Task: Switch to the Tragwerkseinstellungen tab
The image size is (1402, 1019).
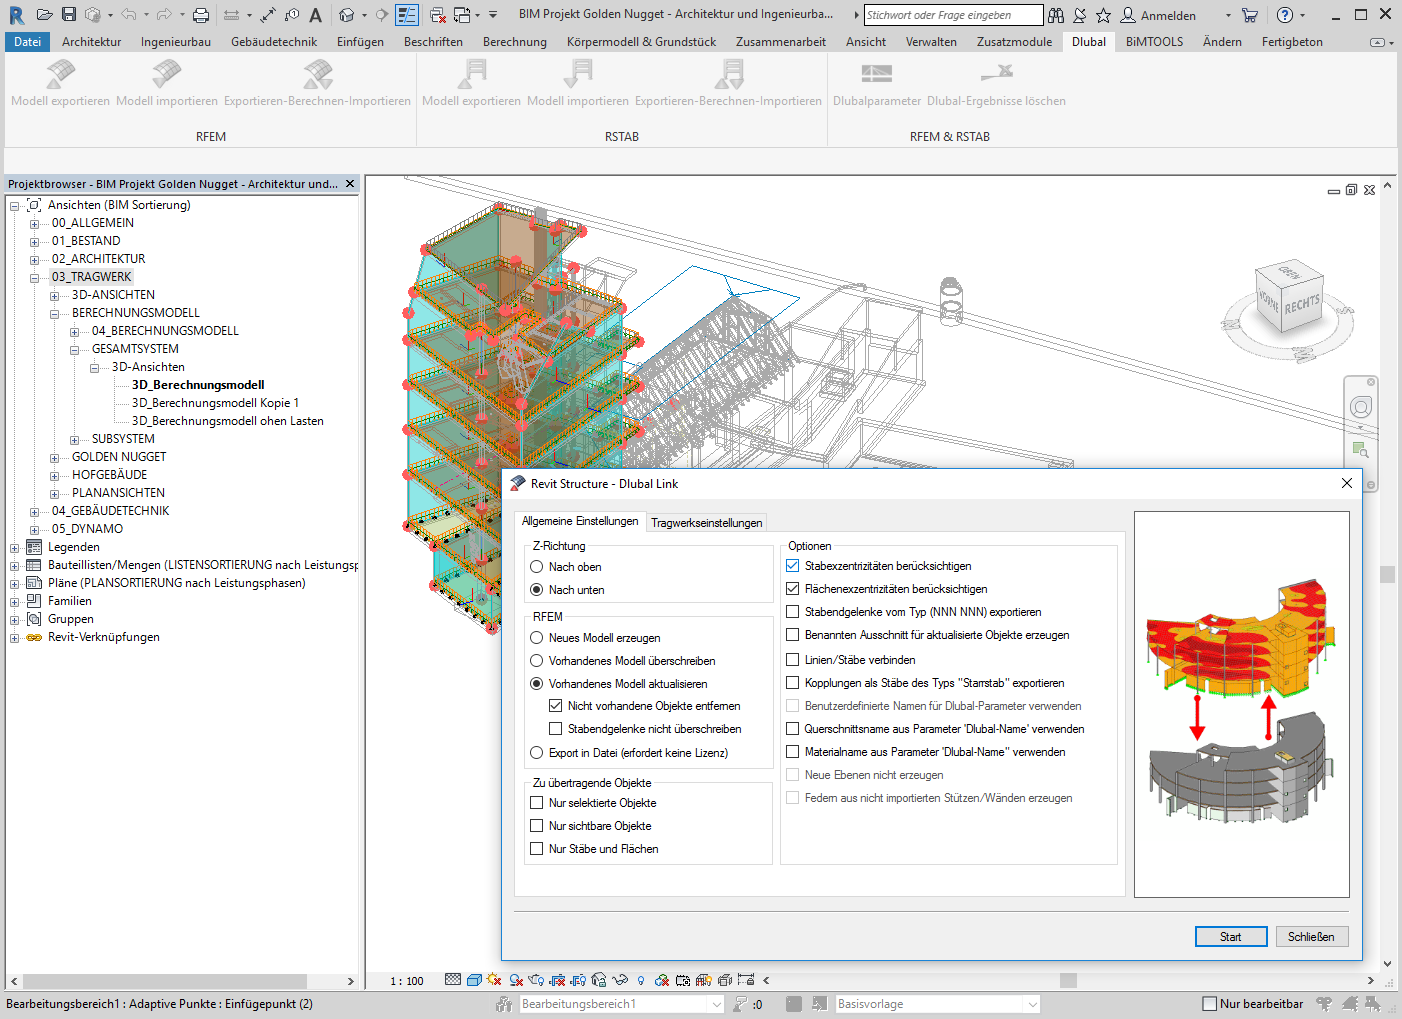Action: [x=706, y=521]
